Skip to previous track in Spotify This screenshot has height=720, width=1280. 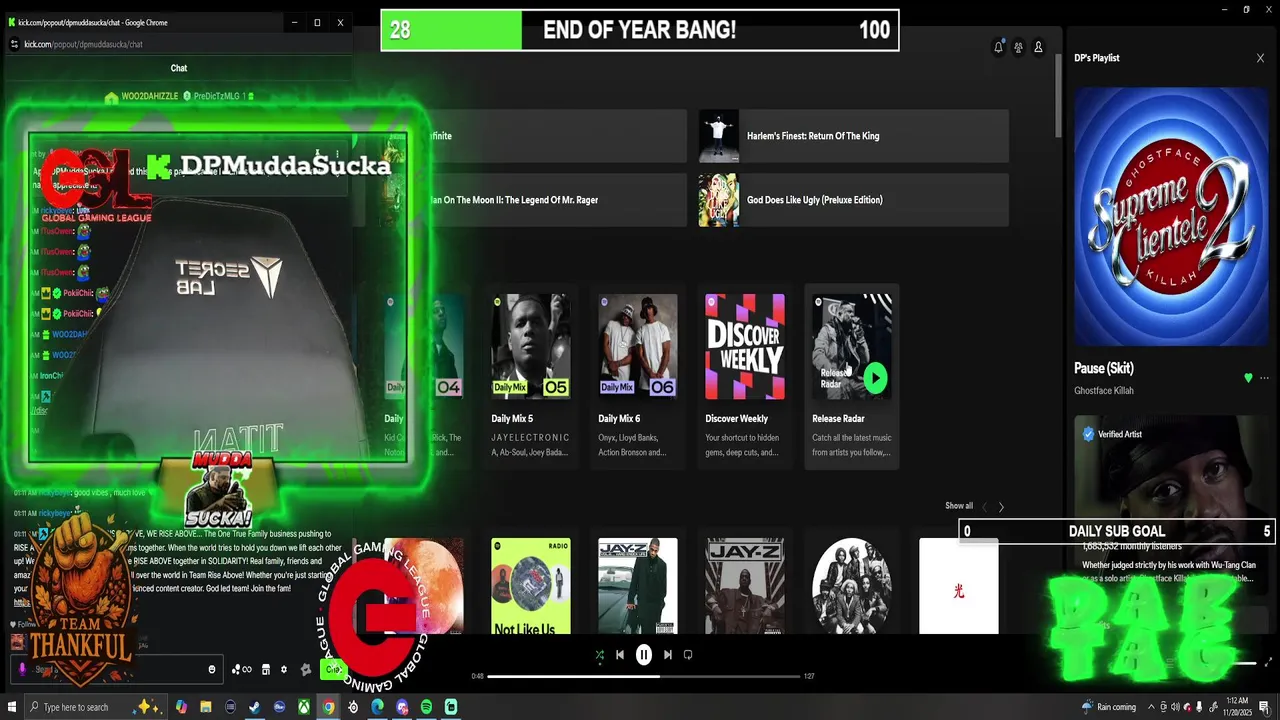click(620, 655)
